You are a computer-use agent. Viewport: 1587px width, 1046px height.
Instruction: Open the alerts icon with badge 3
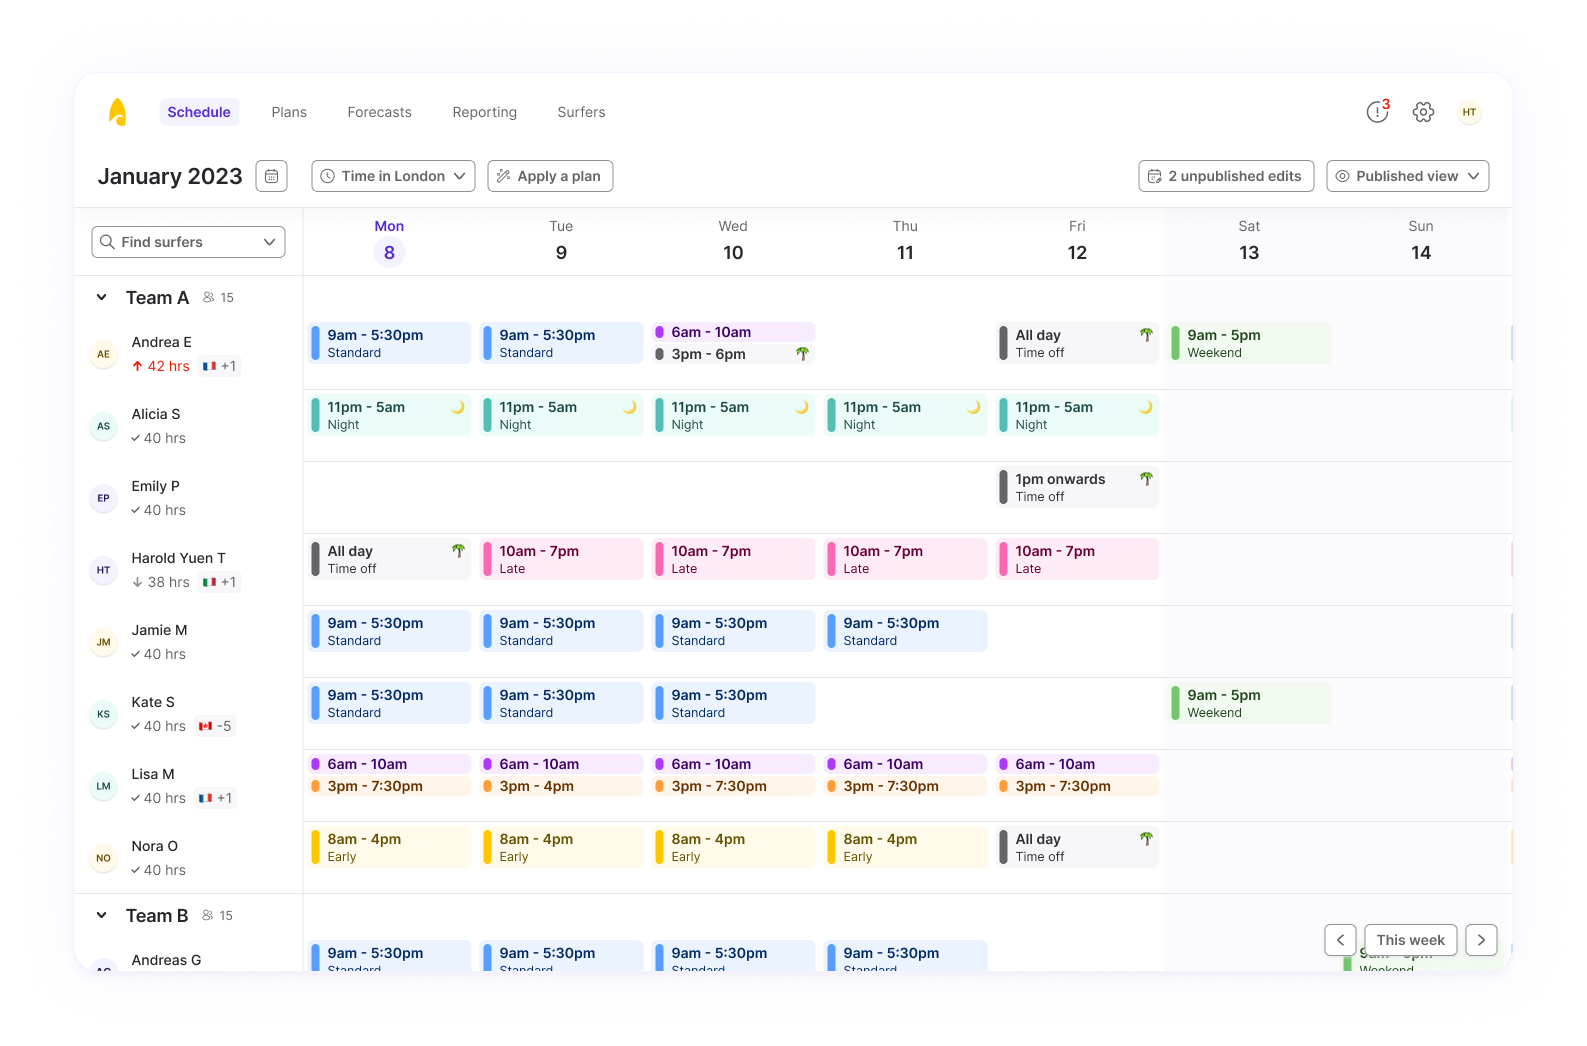[x=1377, y=112]
